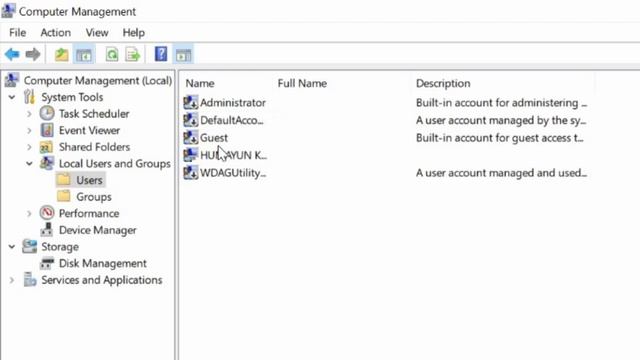
Task: Click the Export List toolbar icon
Action: point(133,54)
